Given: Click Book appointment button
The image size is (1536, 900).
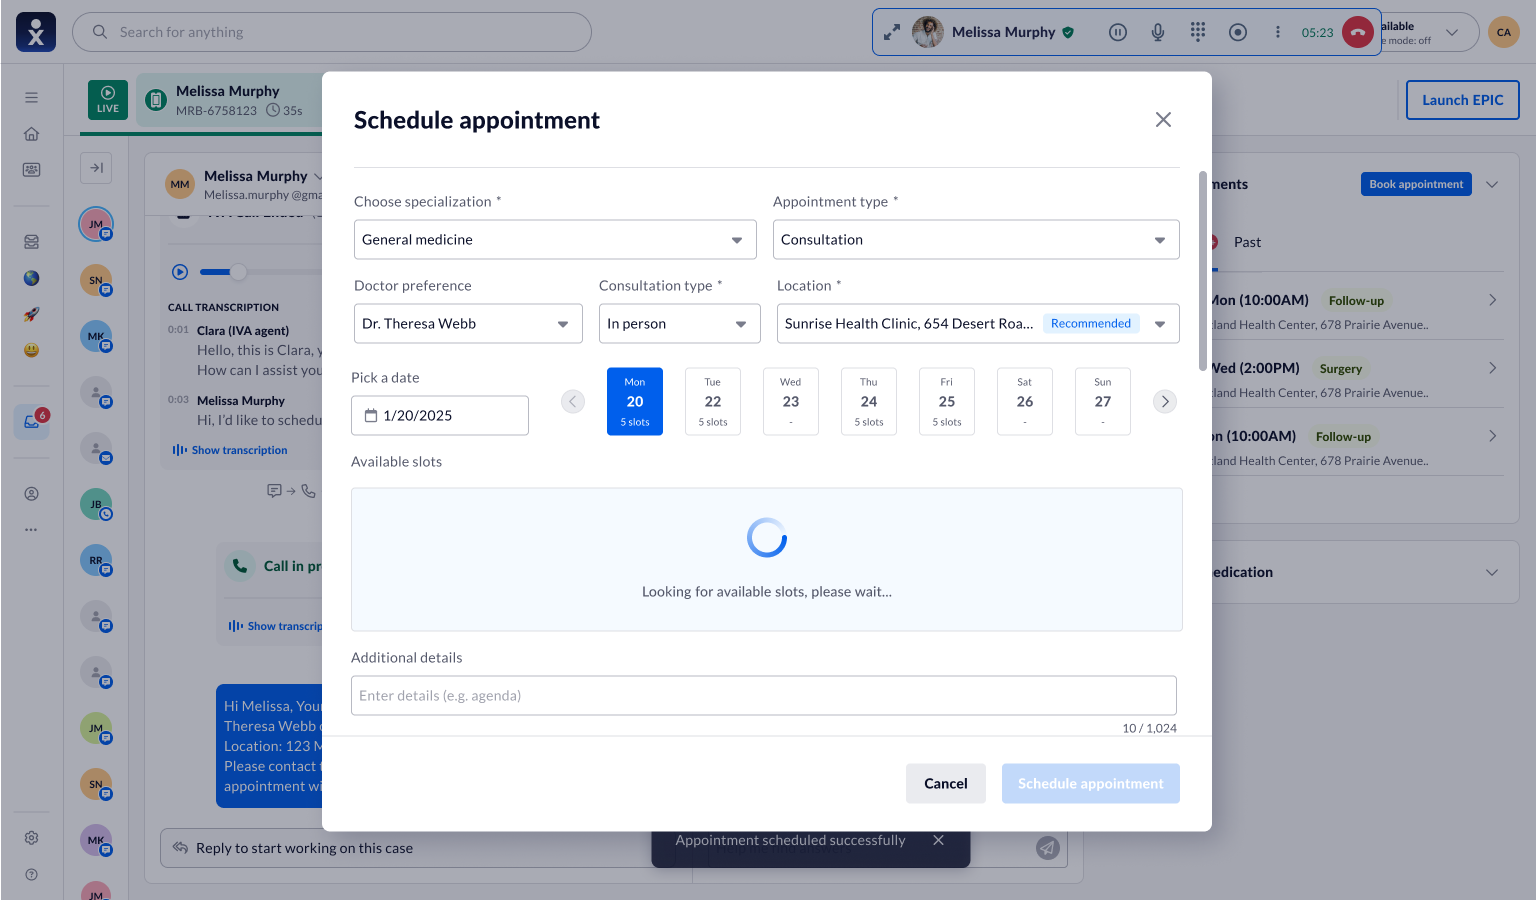Looking at the screenshot, I should 1416,184.
